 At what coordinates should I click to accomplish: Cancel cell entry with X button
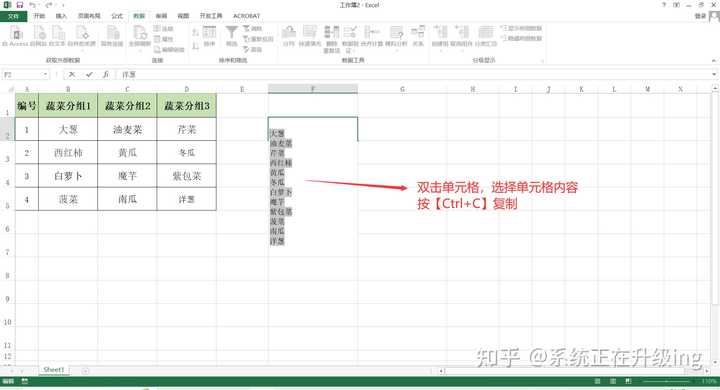[72, 74]
